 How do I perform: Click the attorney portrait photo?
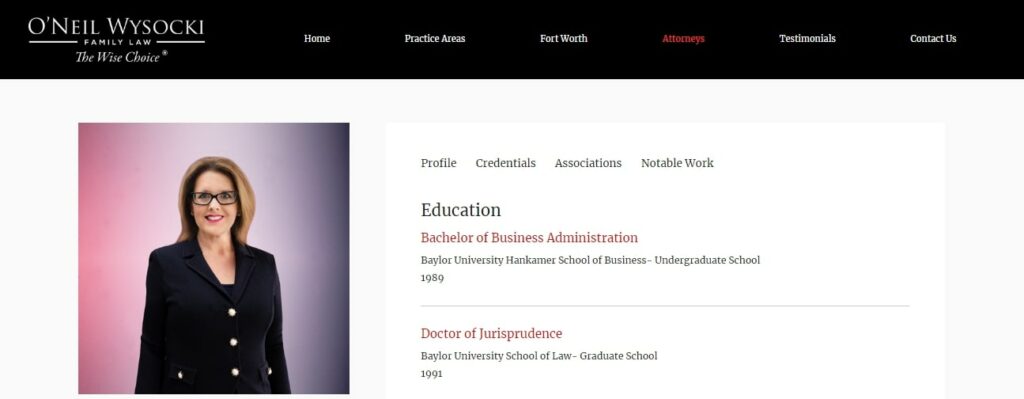tap(214, 258)
